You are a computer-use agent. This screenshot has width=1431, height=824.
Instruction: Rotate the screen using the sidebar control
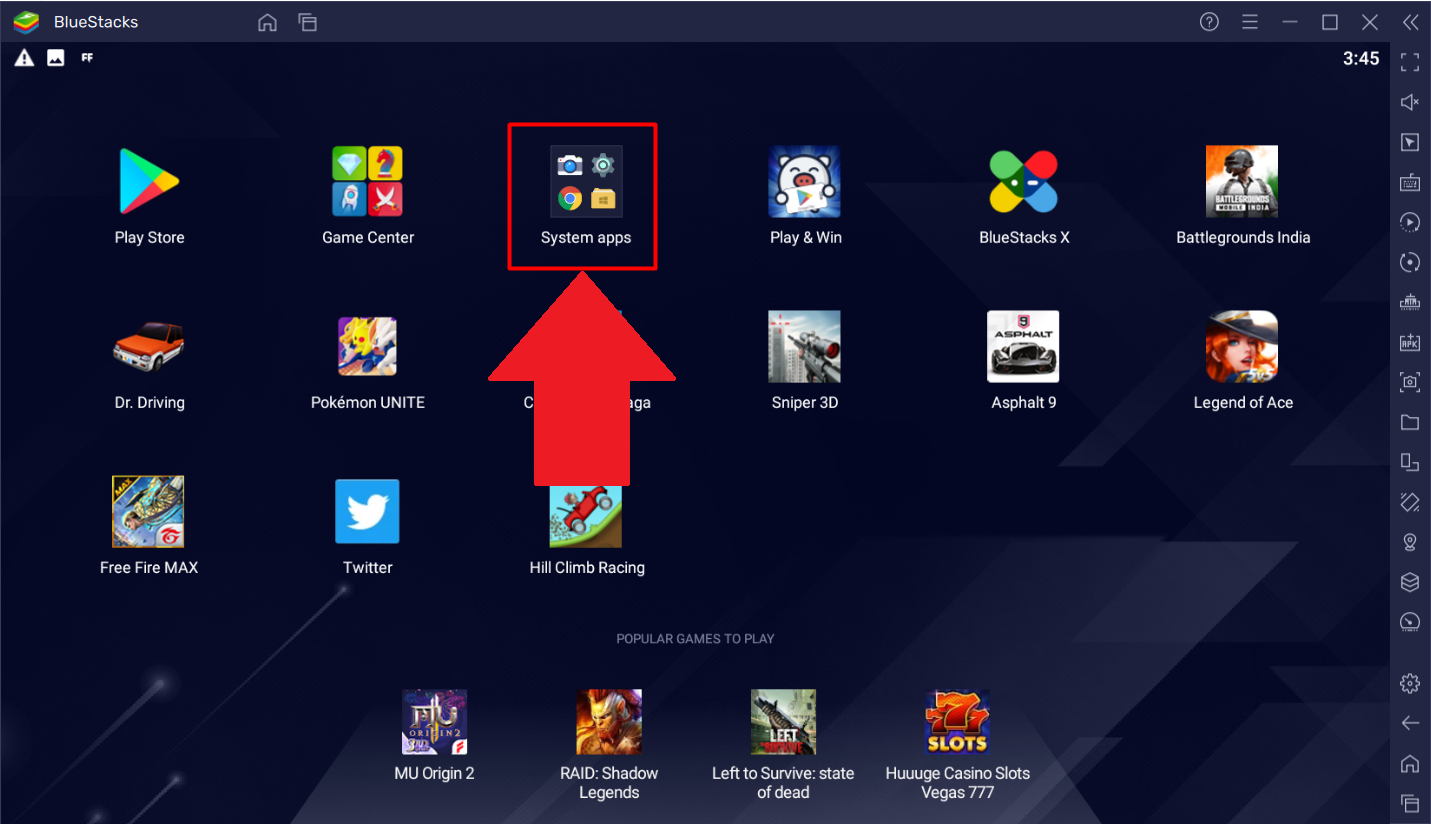click(1409, 262)
